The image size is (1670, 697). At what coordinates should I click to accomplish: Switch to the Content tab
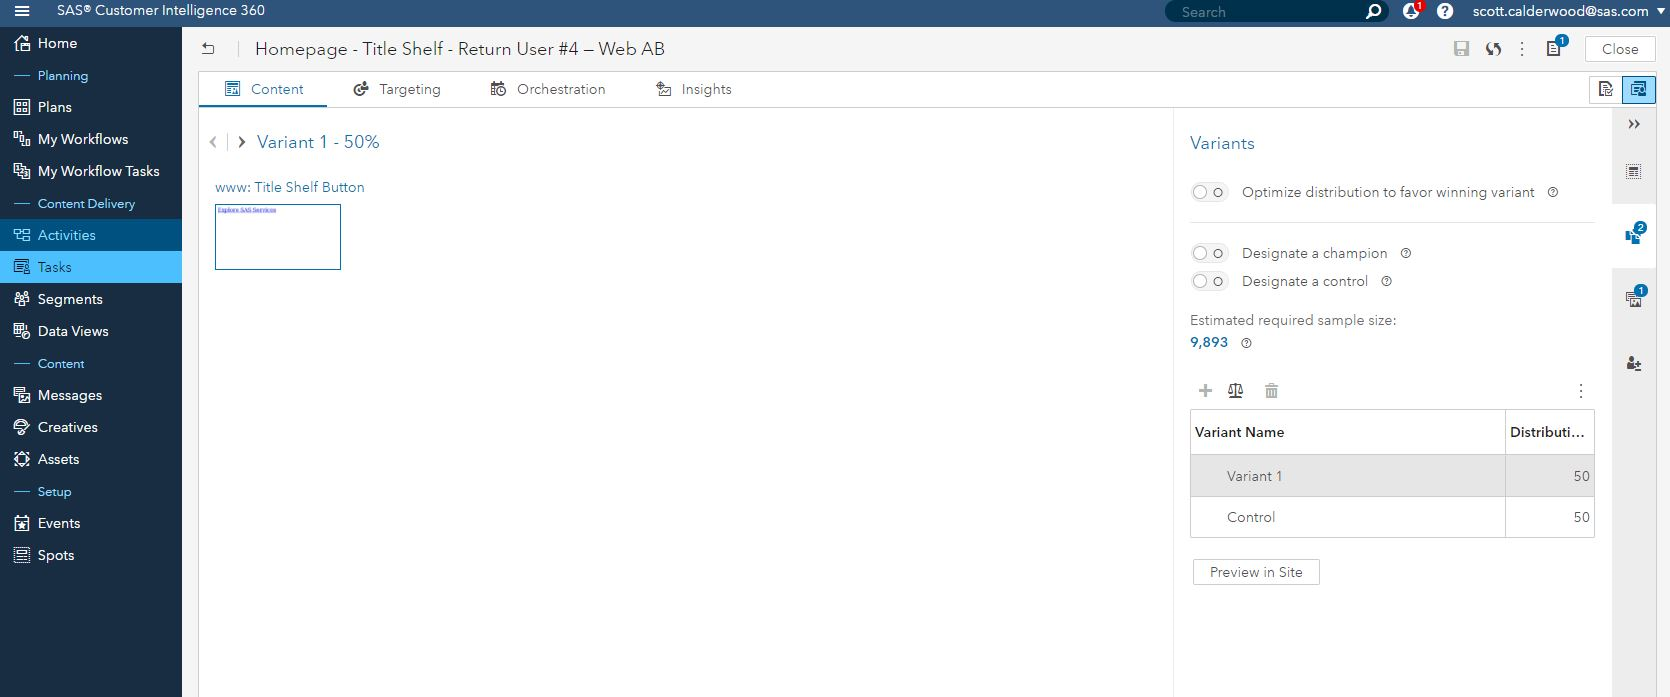264,89
